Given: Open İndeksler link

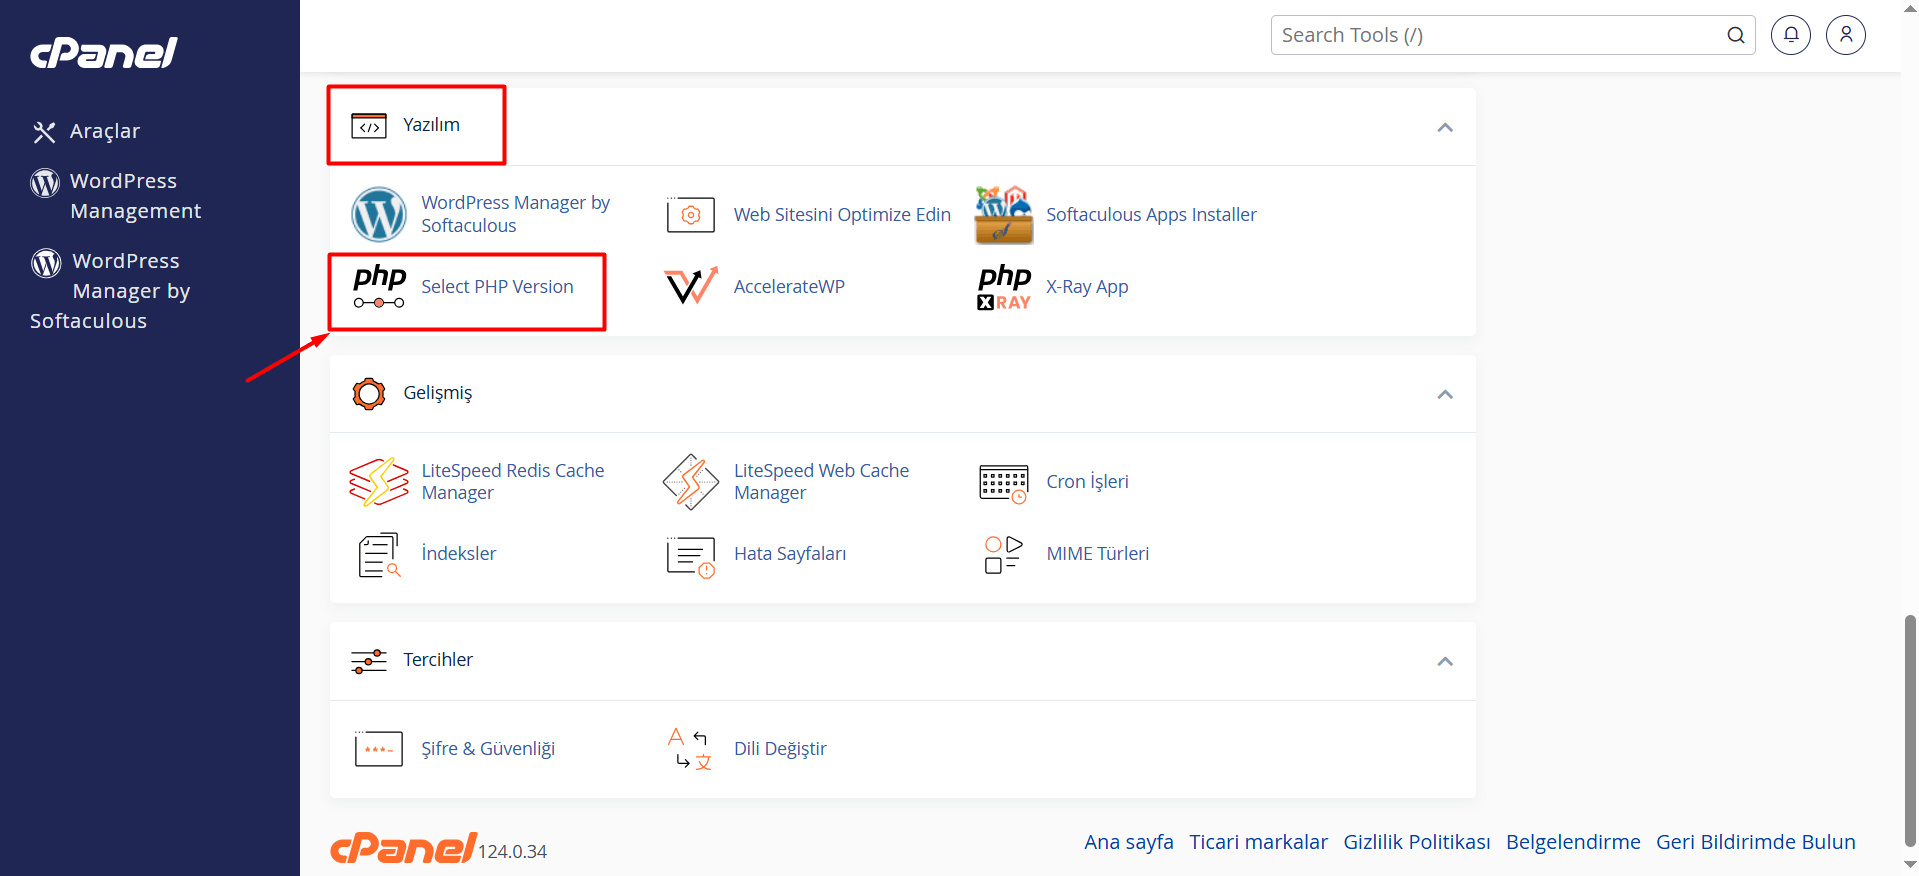Looking at the screenshot, I should point(459,554).
